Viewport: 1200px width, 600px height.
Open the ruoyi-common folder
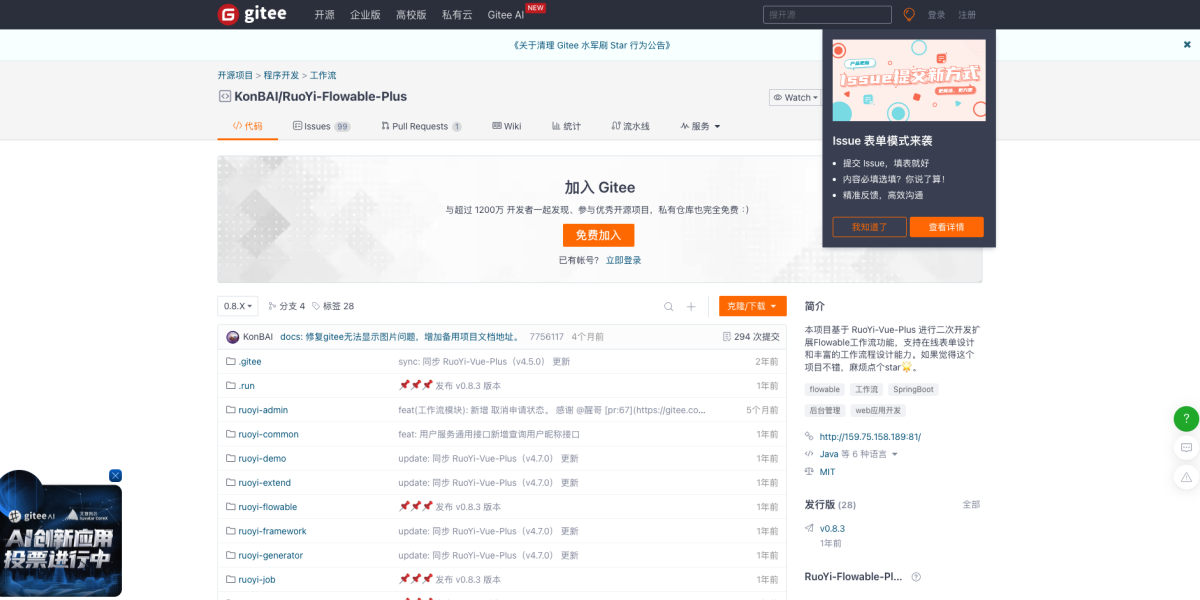pyautogui.click(x=268, y=434)
